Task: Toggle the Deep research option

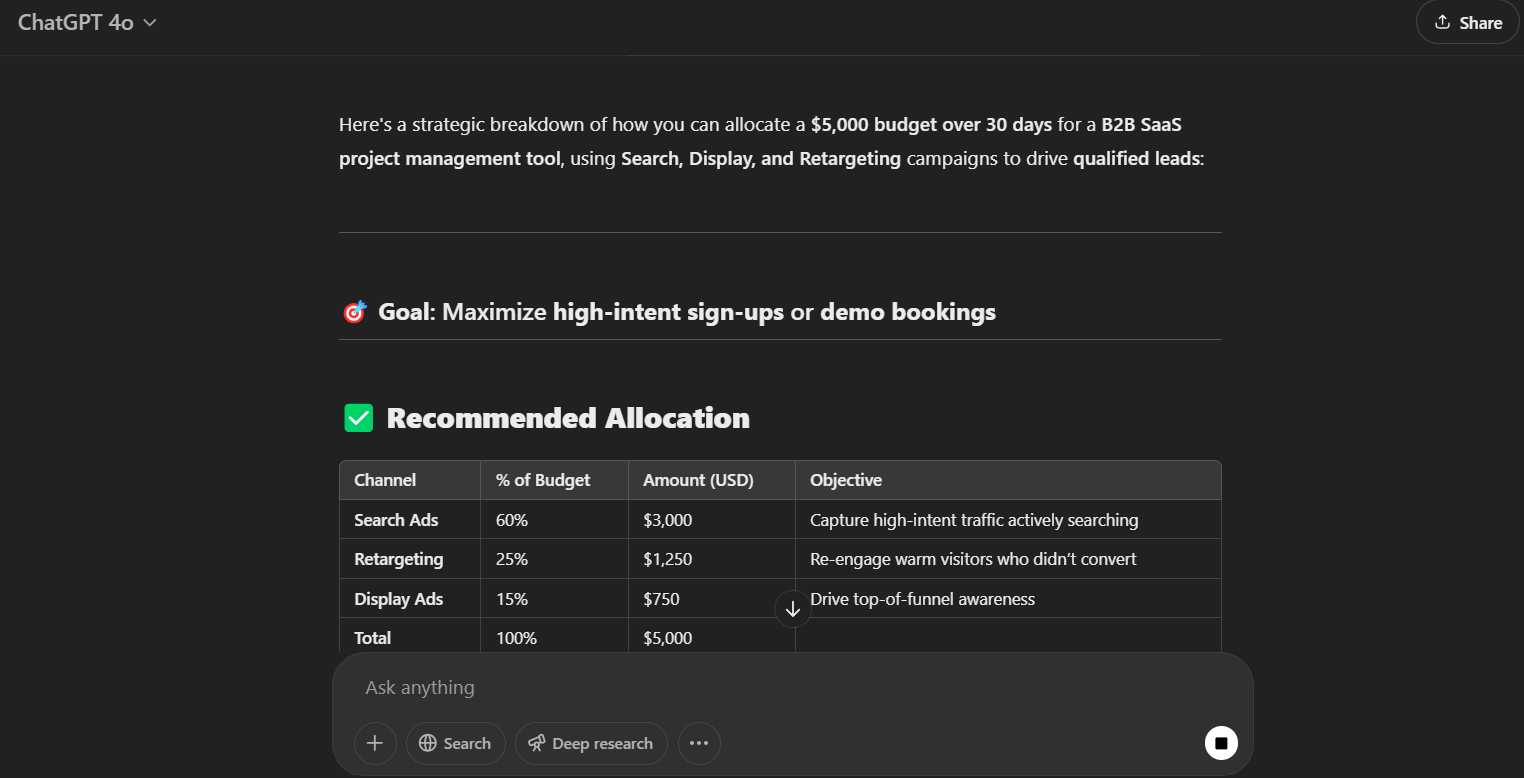Action: tap(591, 743)
